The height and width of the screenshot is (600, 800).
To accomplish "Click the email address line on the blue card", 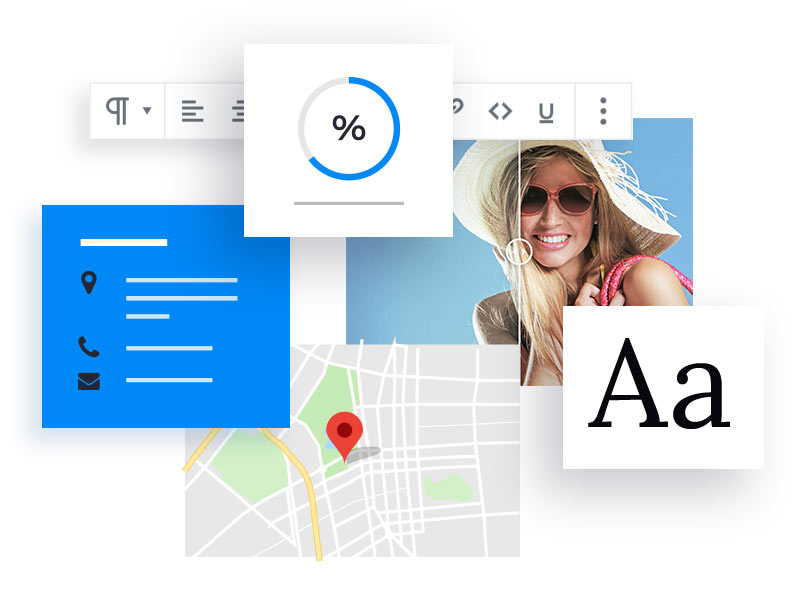I will coord(169,380).
